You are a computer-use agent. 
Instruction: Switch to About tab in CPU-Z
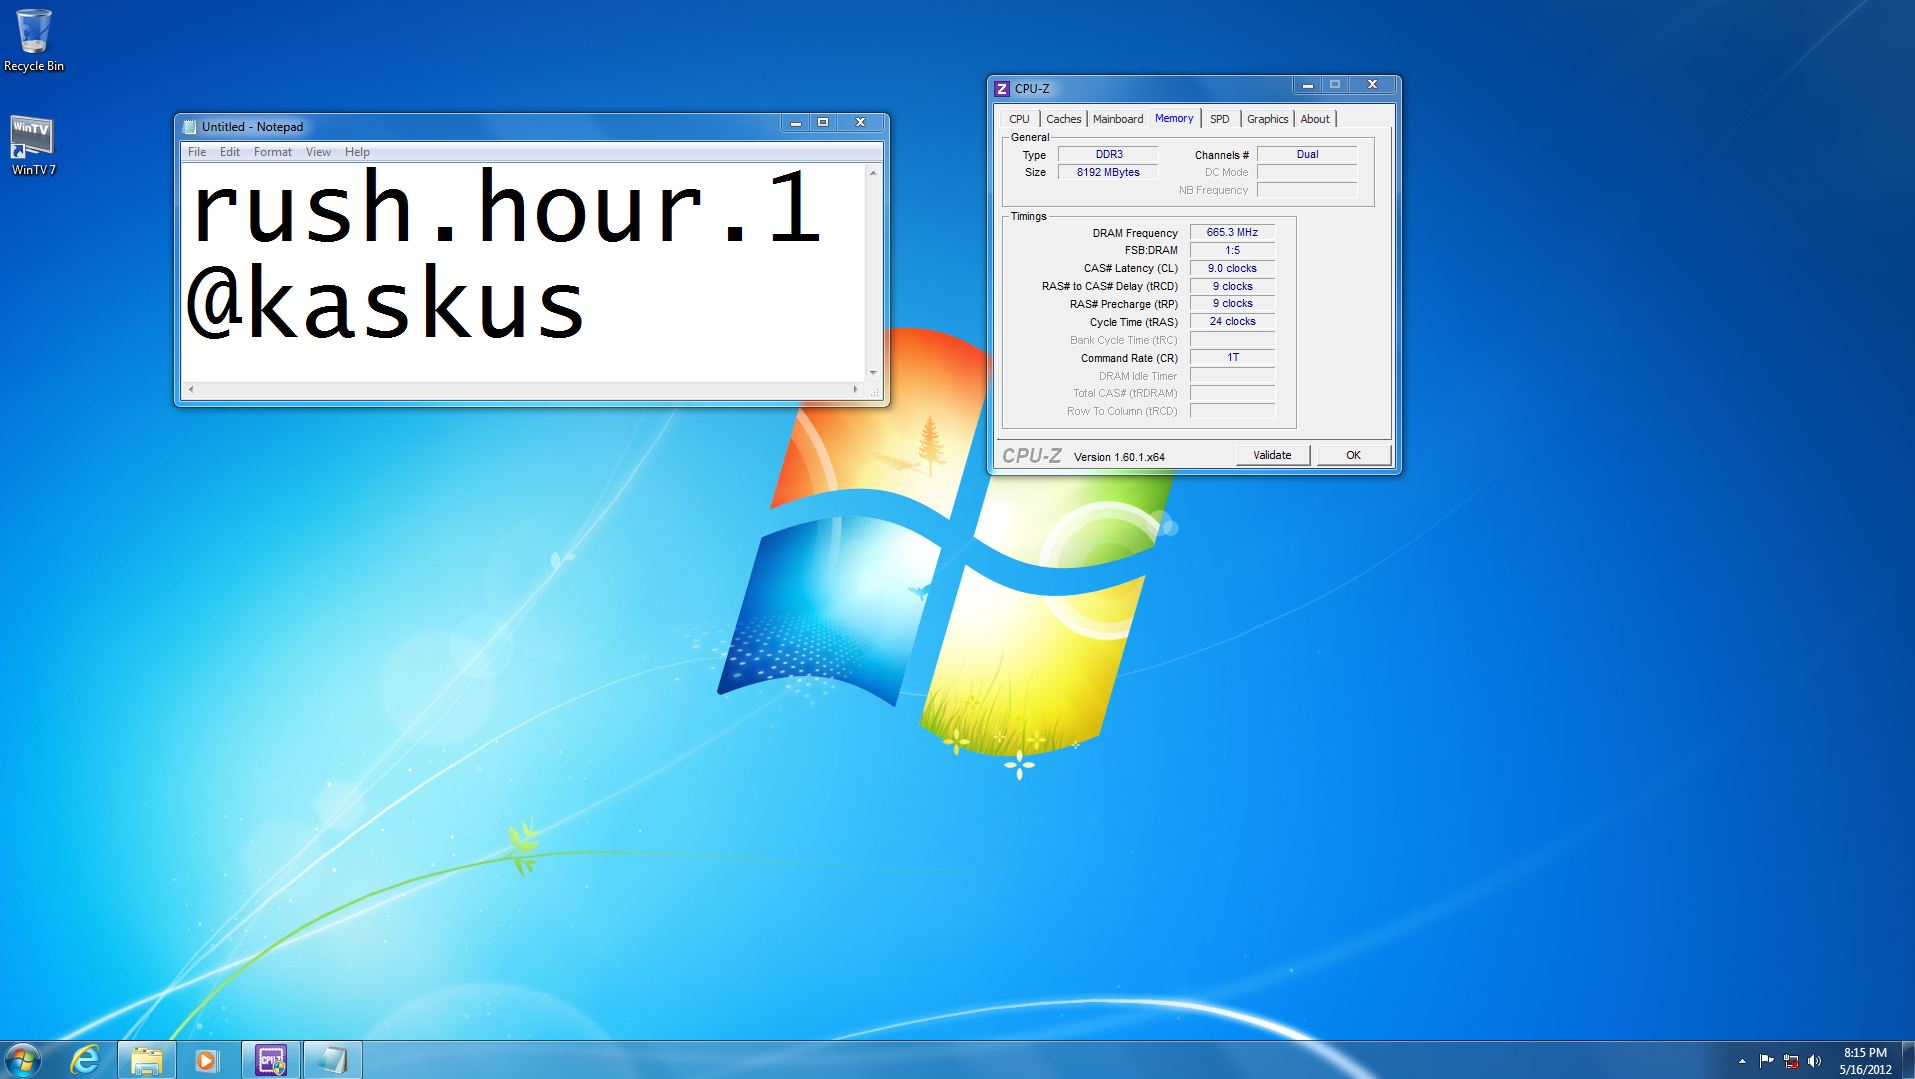click(x=1315, y=119)
